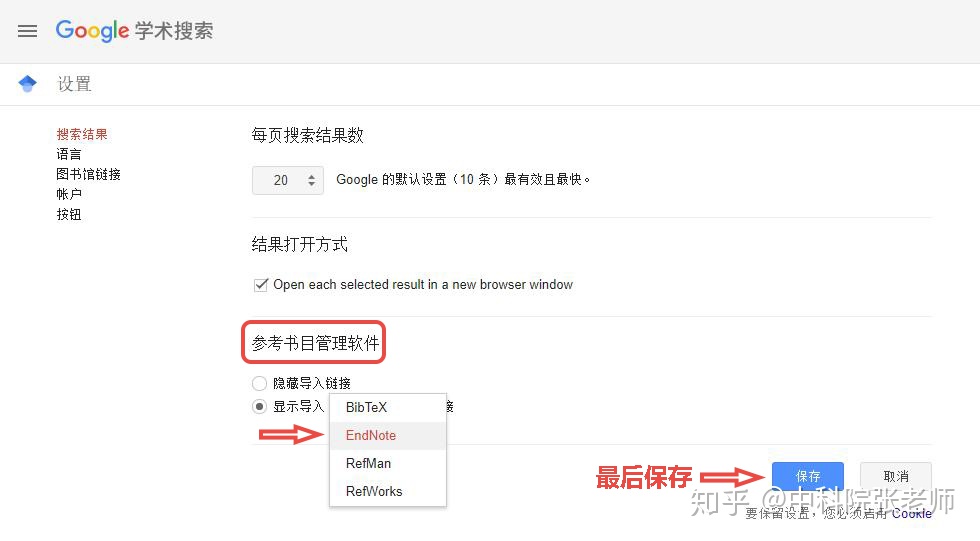The image size is (980, 541).
Task: Choose RefWorks from the dropdown list
Action: point(388,492)
